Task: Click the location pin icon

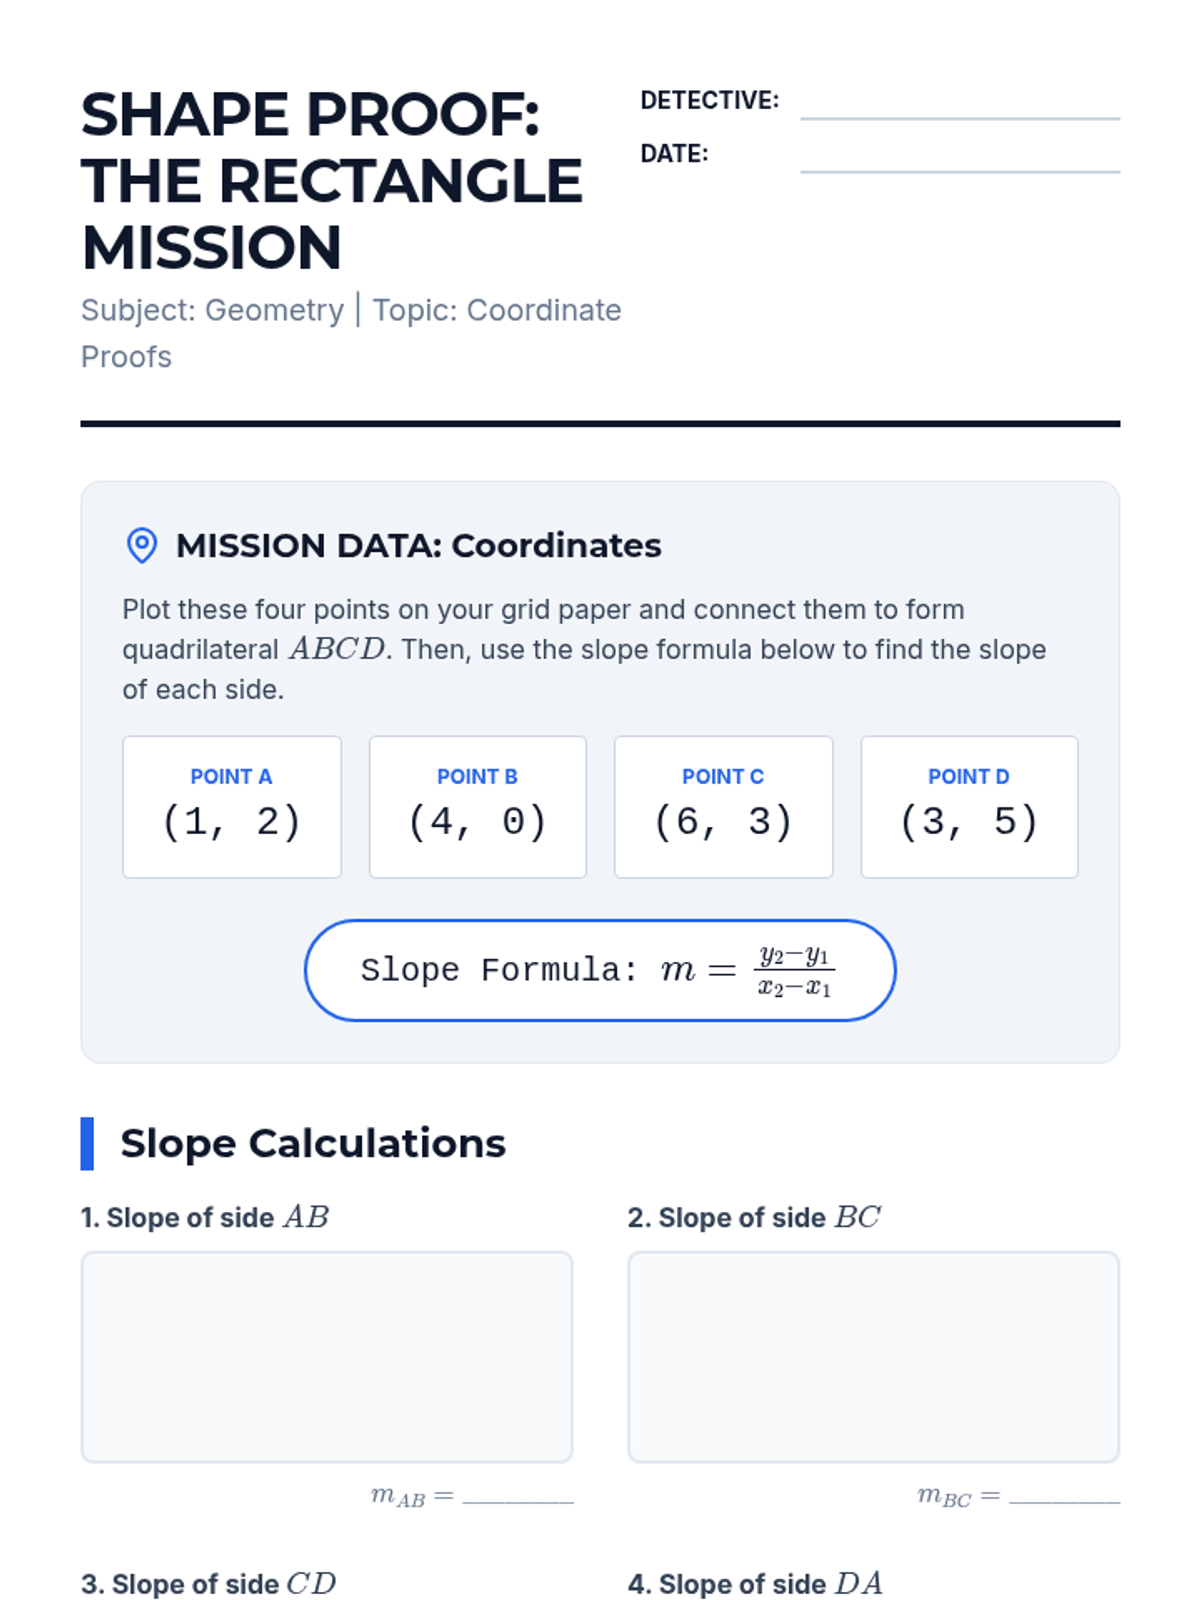Action: pyautogui.click(x=142, y=545)
